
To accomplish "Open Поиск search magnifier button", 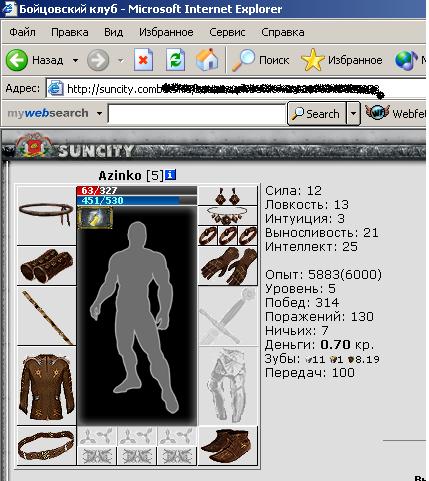I will pos(260,60).
